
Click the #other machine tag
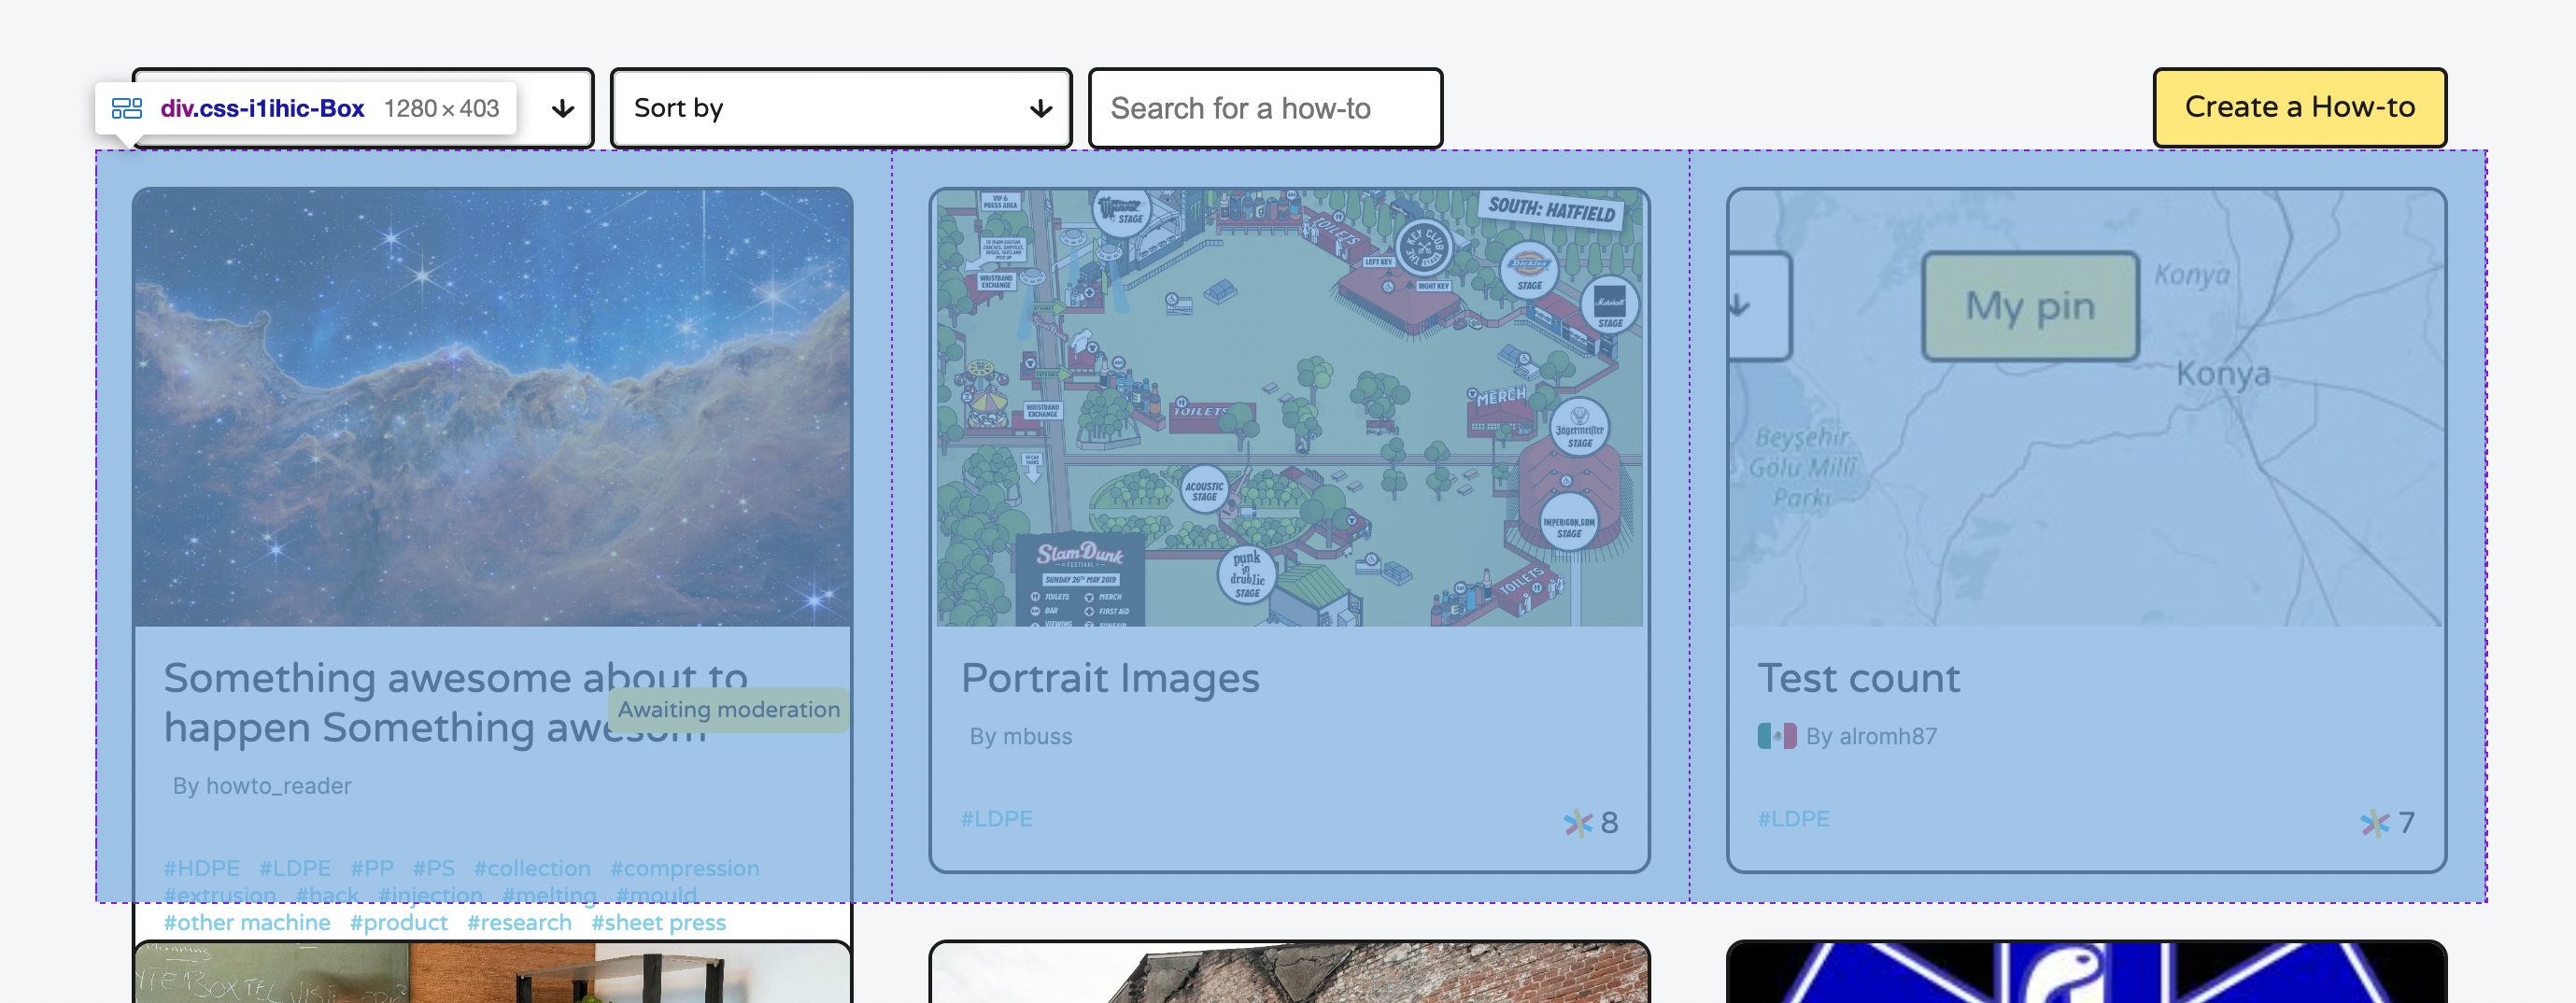pos(247,922)
